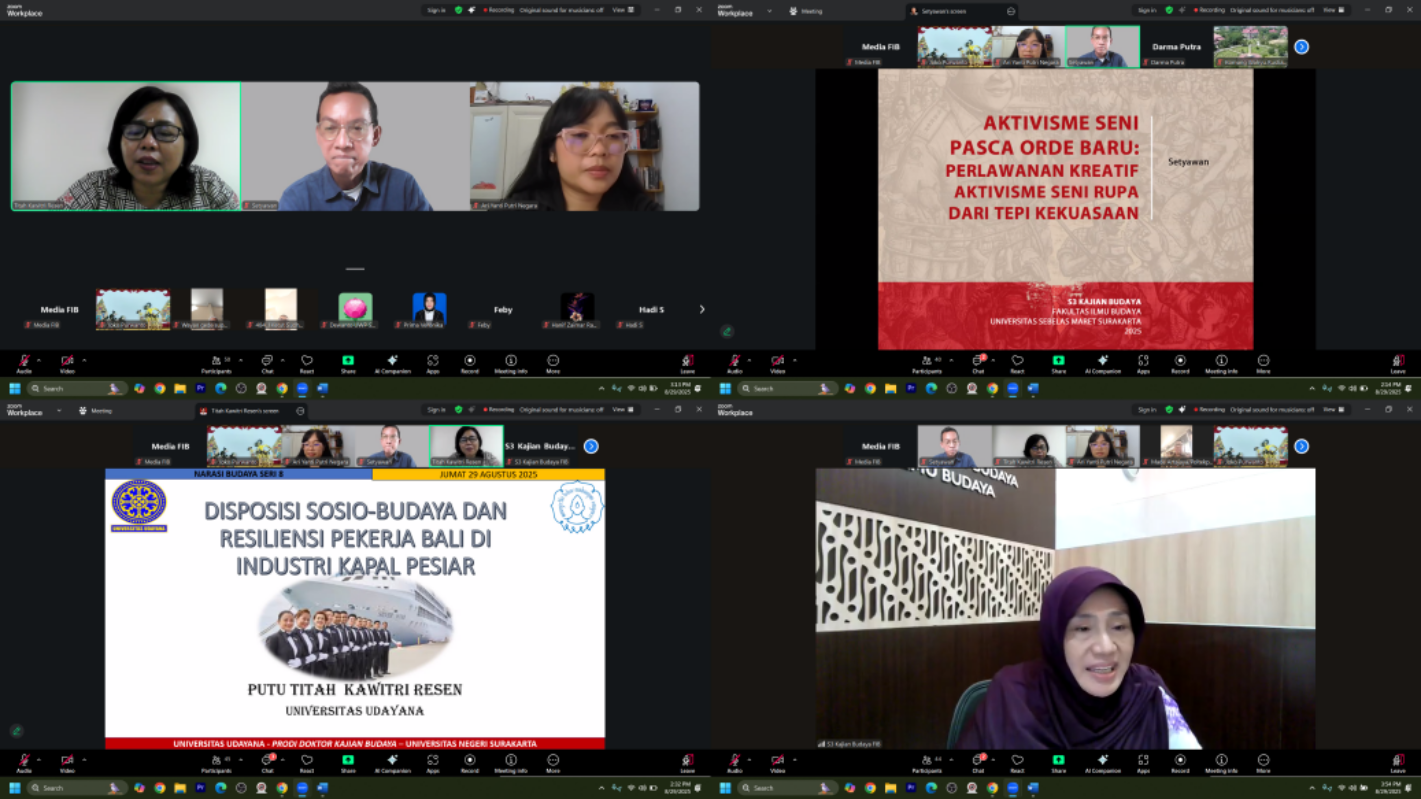Click Share in Tisah Kawitri Resen's share window

tap(348, 764)
